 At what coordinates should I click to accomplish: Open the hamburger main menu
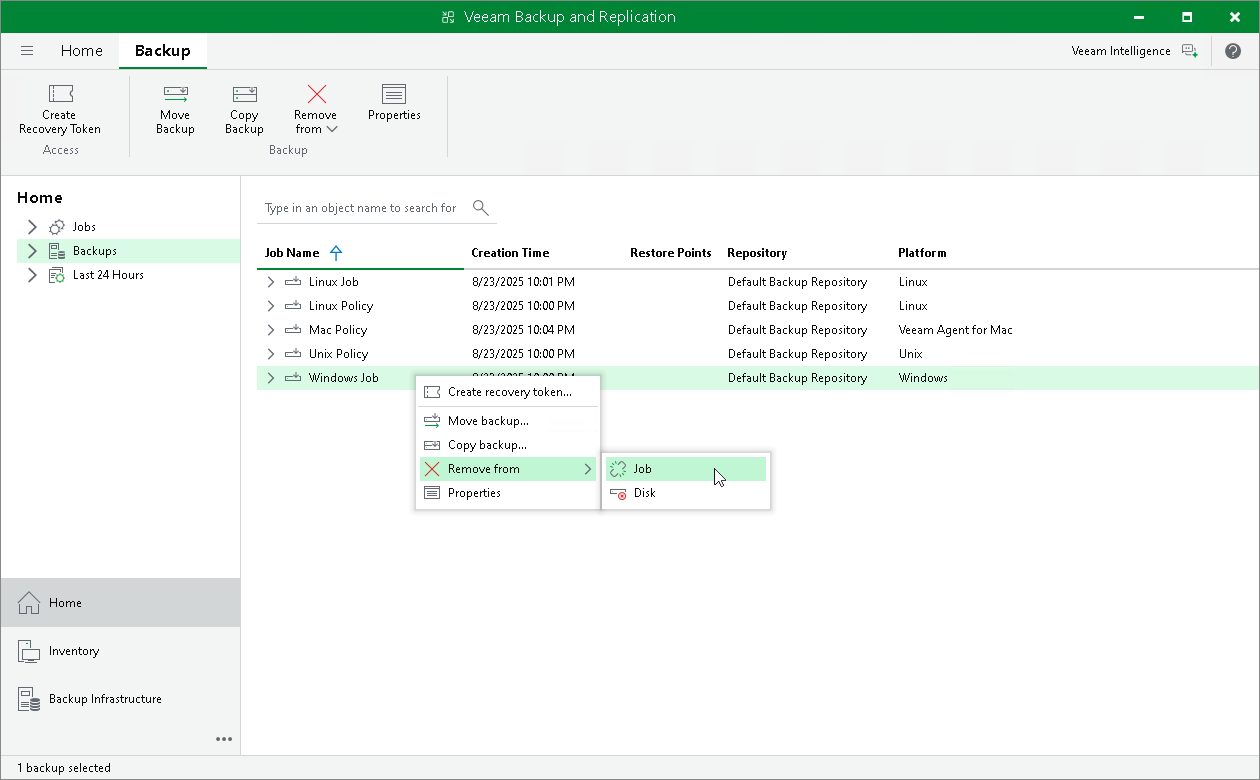click(27, 51)
